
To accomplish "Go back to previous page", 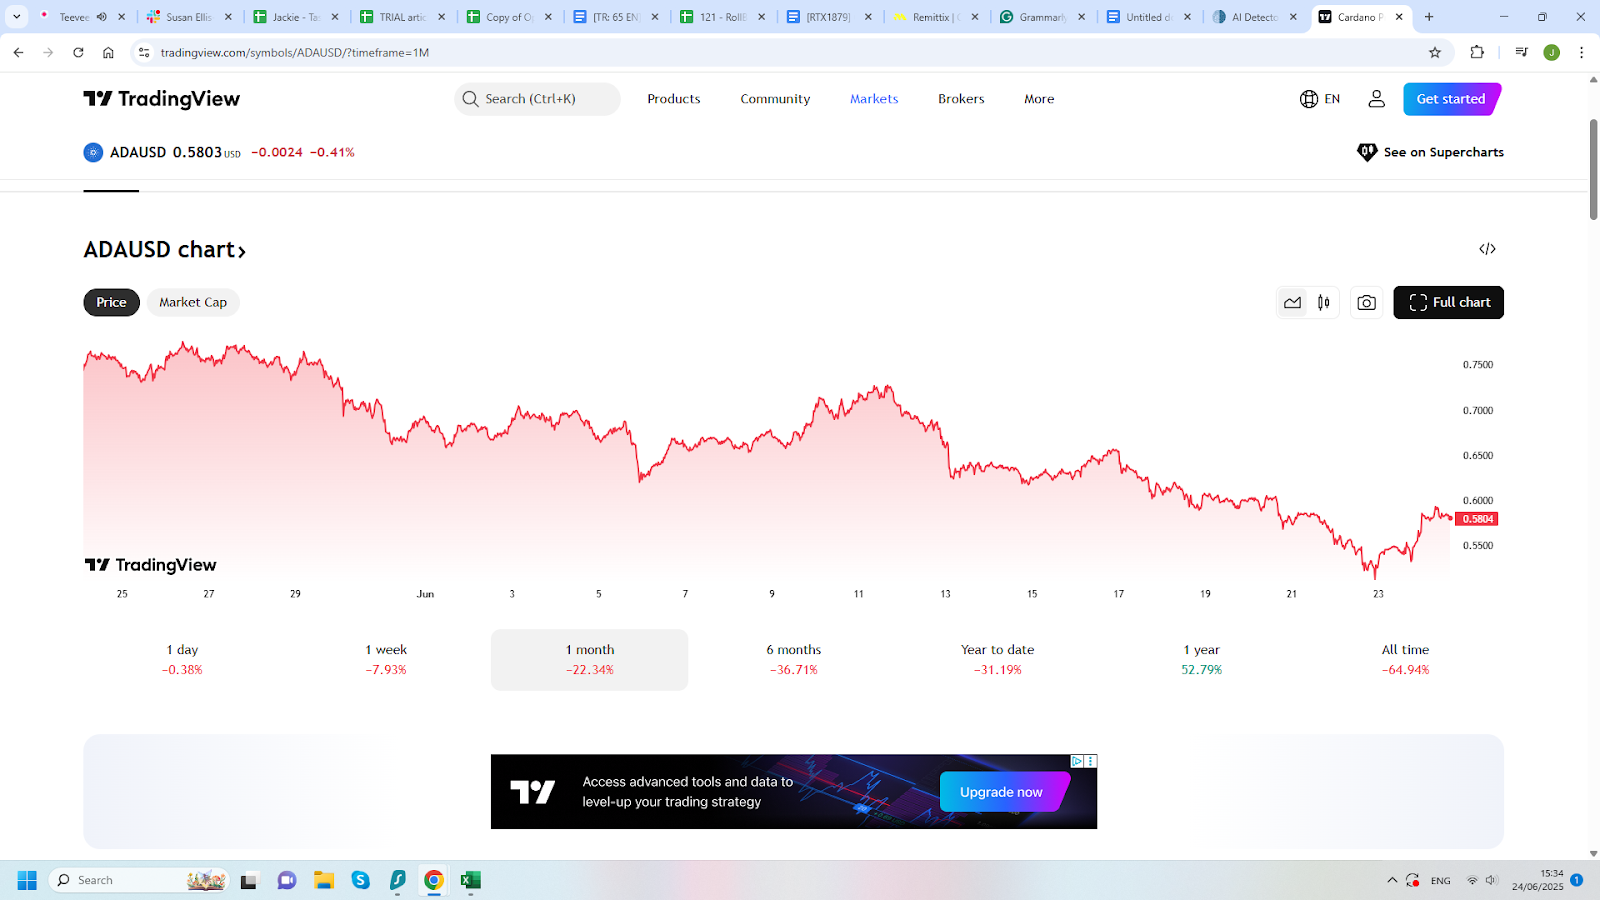I will click(x=18, y=52).
